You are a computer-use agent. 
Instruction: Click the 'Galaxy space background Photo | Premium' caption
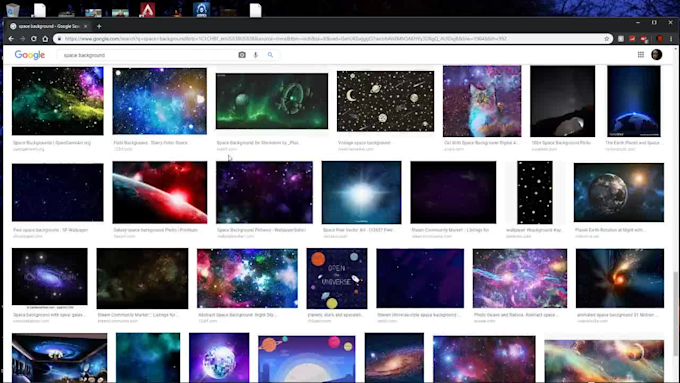point(155,230)
